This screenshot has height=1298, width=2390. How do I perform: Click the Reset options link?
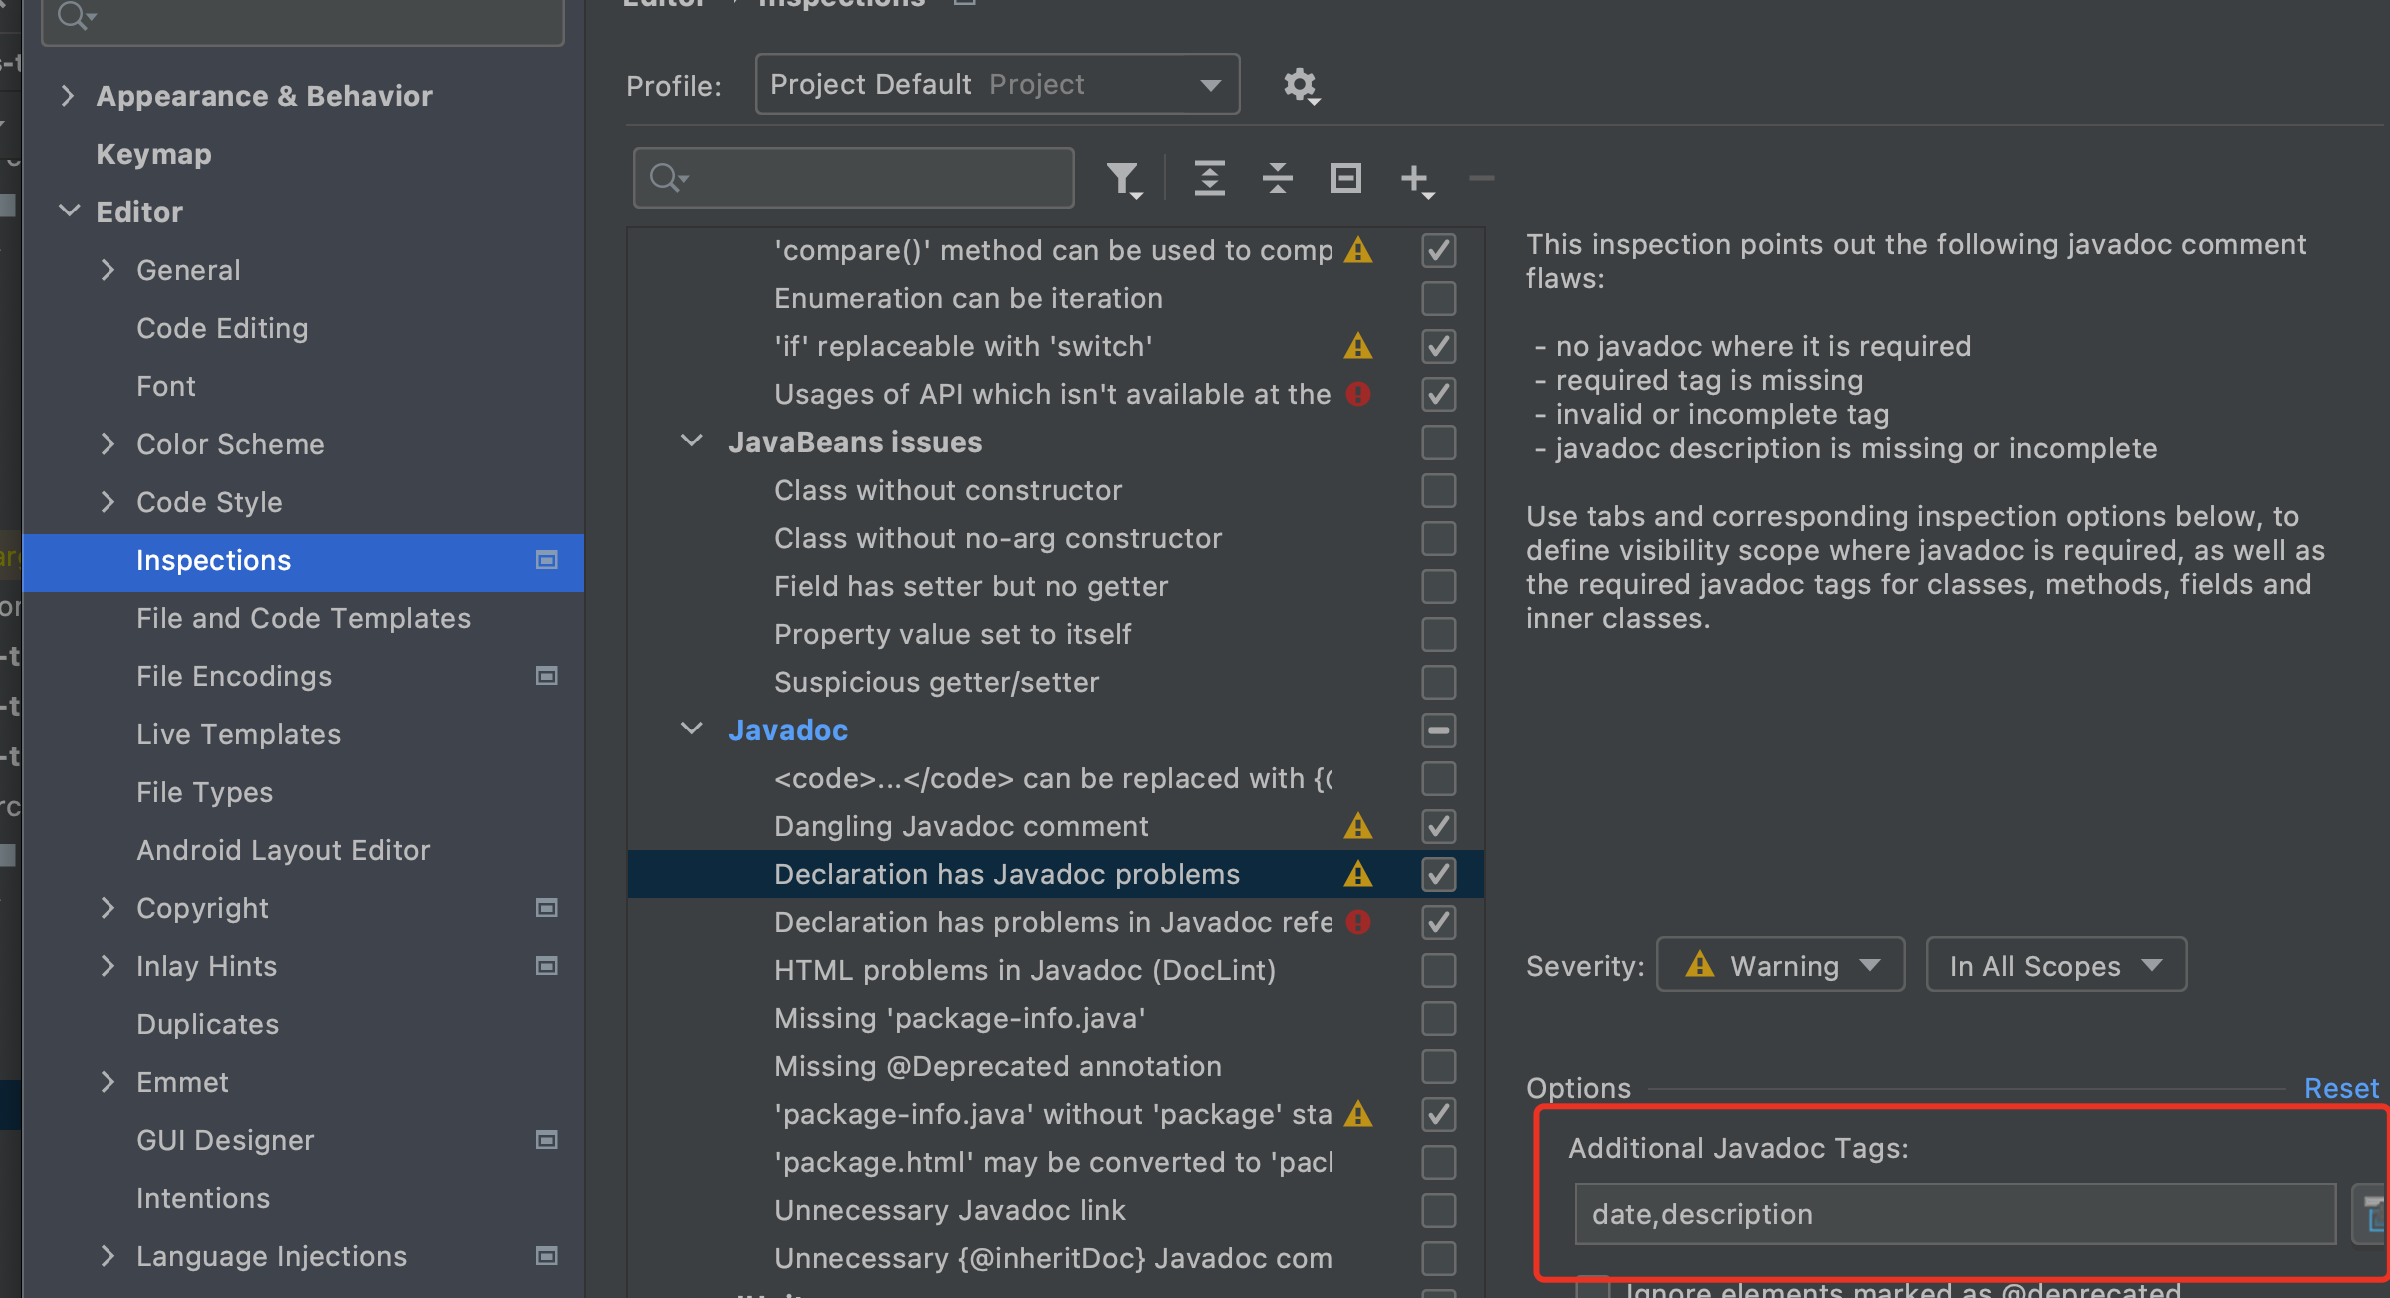coord(2340,1088)
